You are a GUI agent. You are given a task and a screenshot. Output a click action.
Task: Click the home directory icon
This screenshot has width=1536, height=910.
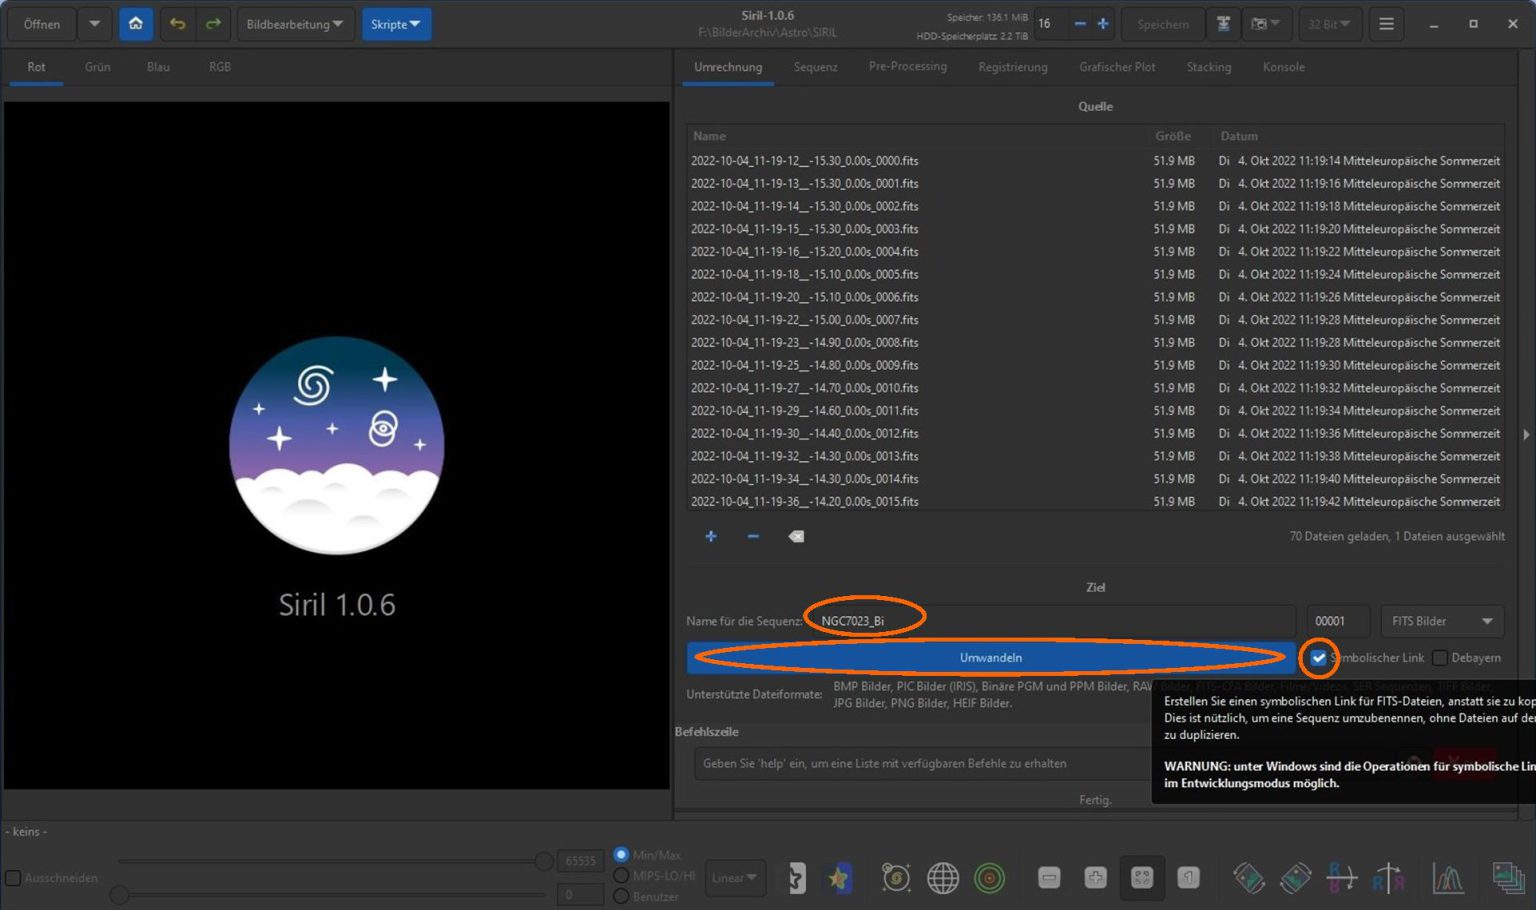click(x=136, y=24)
